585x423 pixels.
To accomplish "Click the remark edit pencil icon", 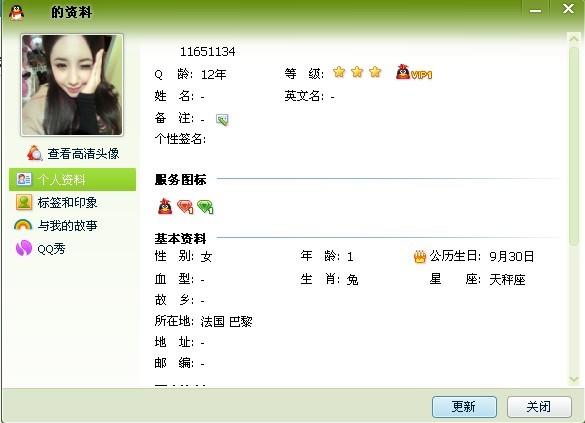I will pos(222,119).
